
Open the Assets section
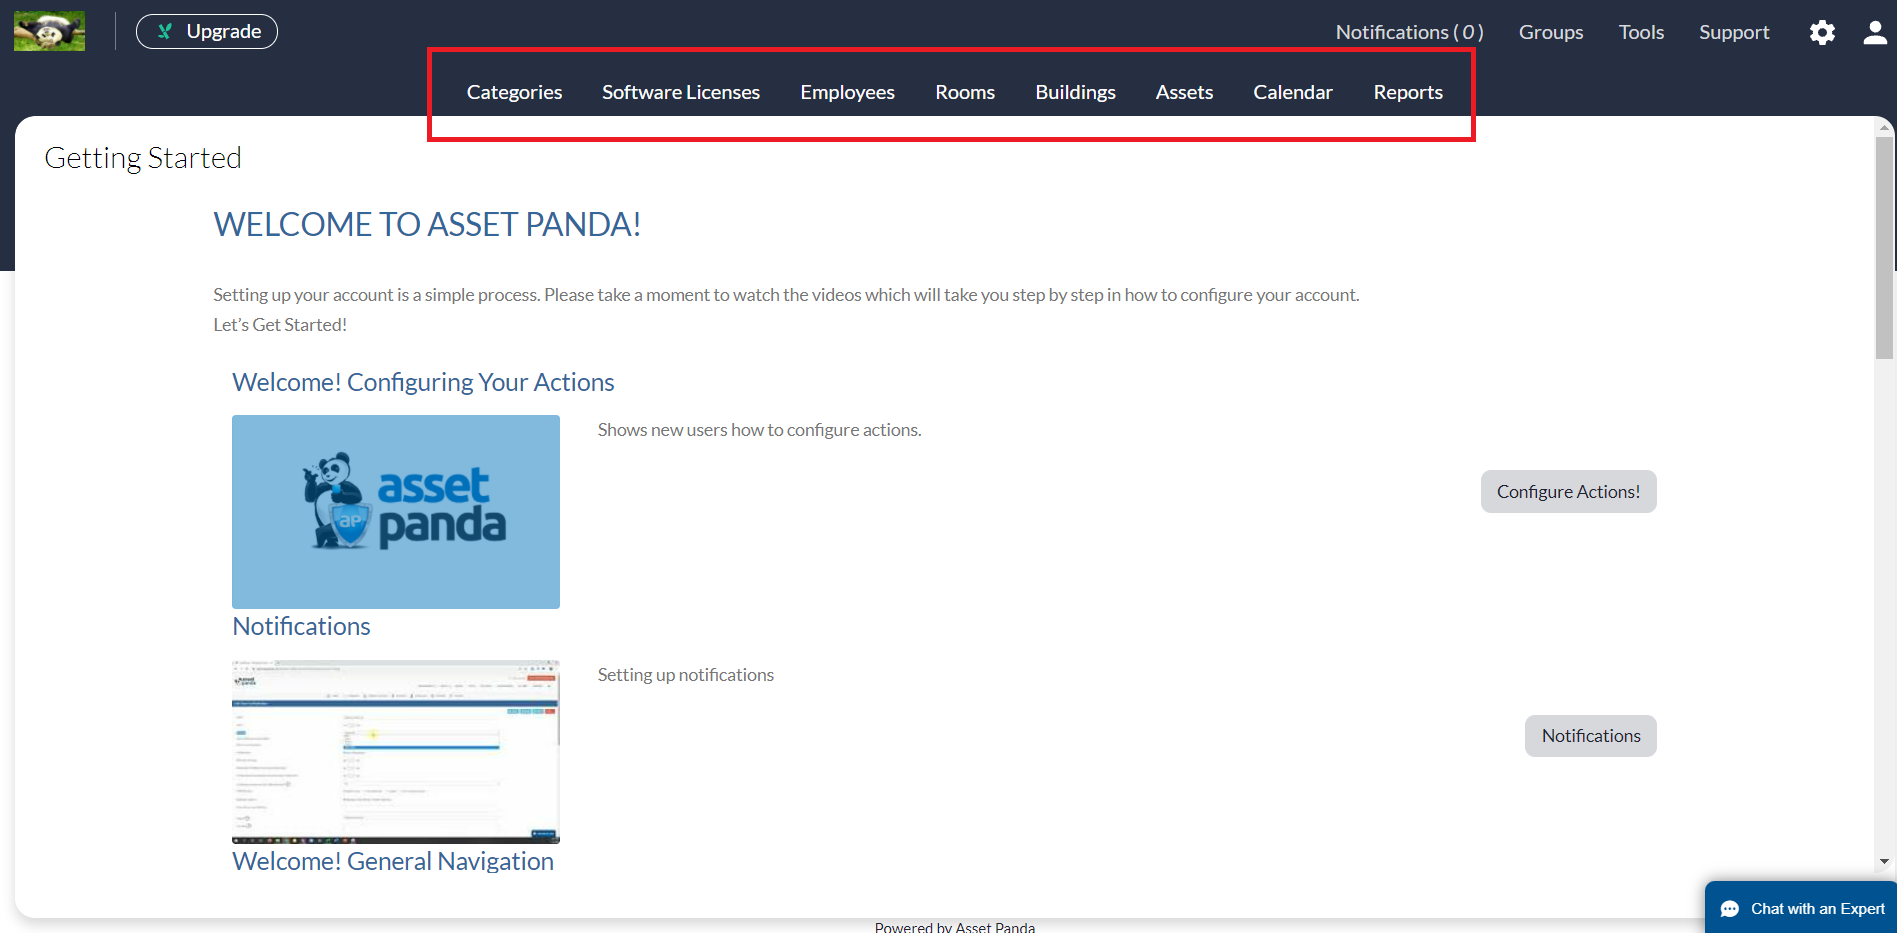click(x=1184, y=92)
